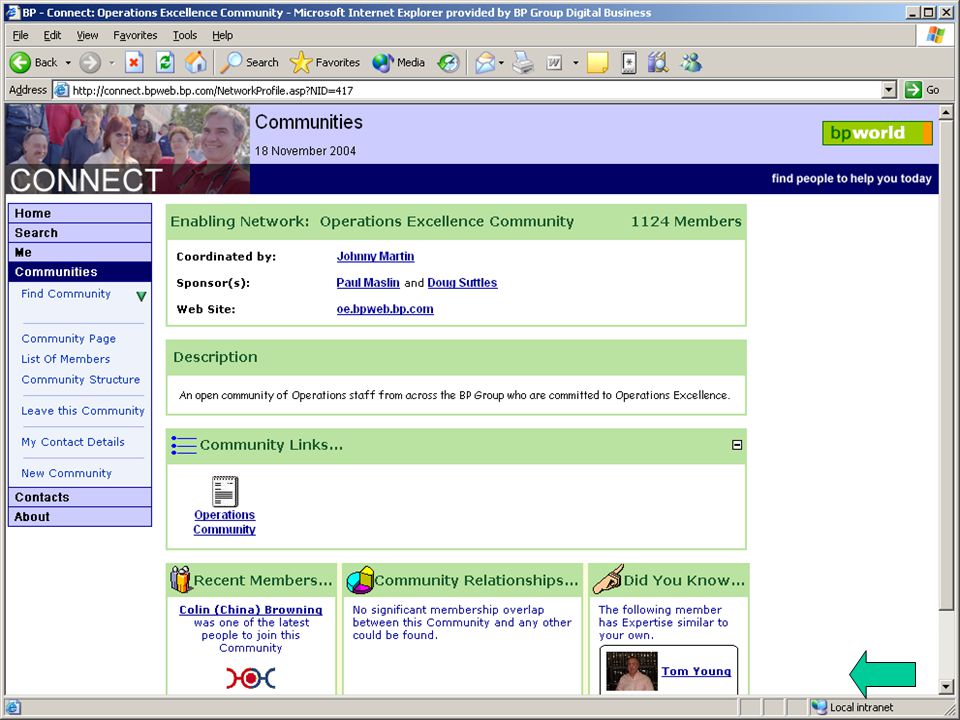This screenshot has width=960, height=720.
Task: Click the bp world button
Action: click(x=877, y=133)
